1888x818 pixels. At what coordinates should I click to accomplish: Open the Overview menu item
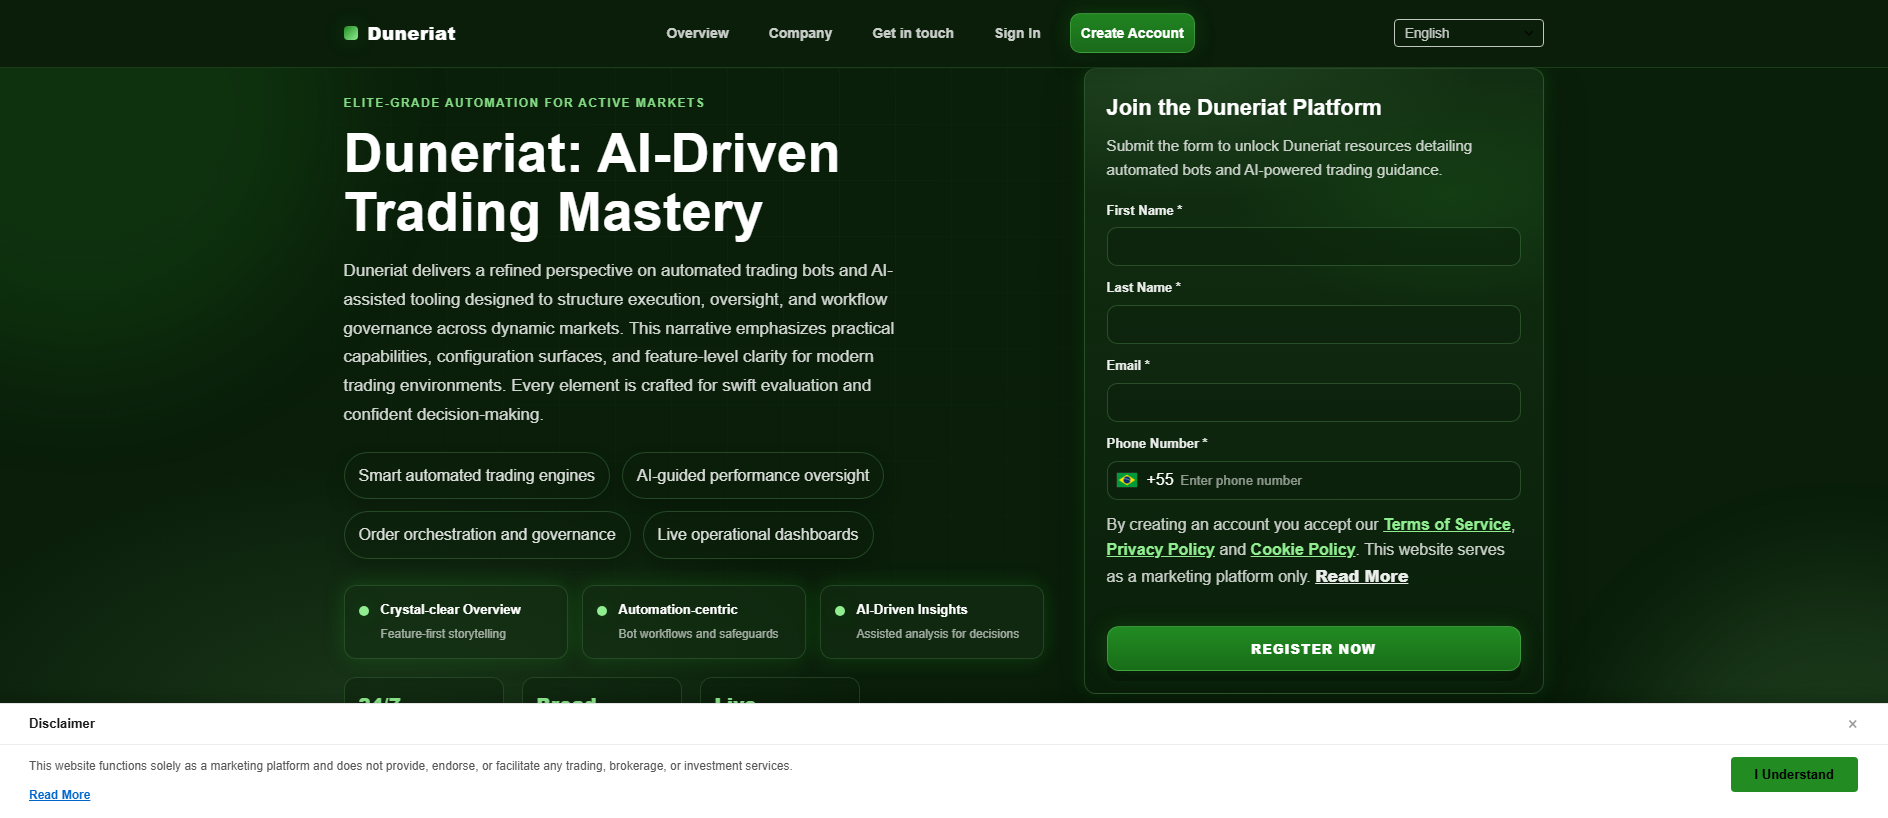(x=697, y=33)
